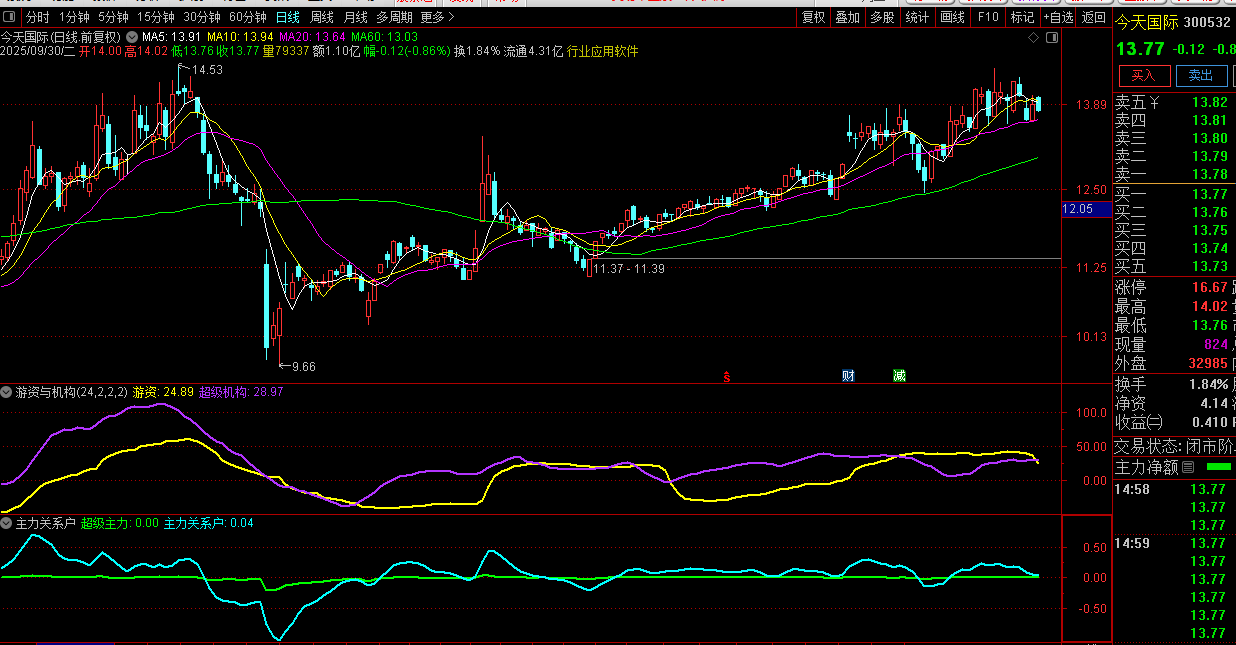Add the stock via +自选
Screen dimensions: 1236x645
click(1058, 17)
